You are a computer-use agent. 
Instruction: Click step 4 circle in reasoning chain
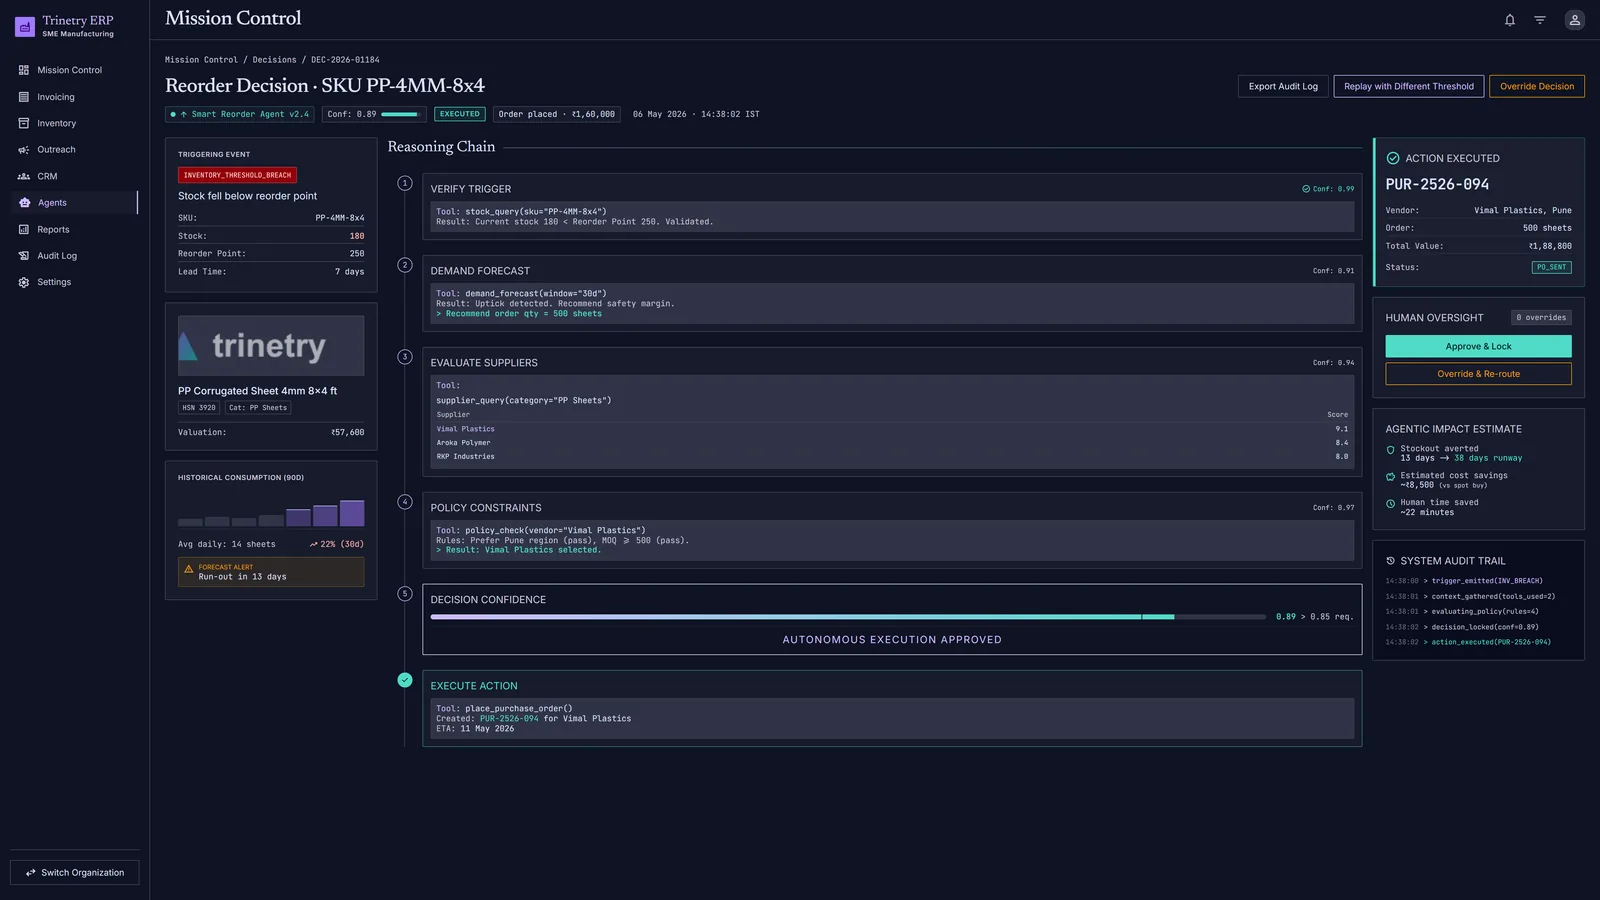click(405, 502)
